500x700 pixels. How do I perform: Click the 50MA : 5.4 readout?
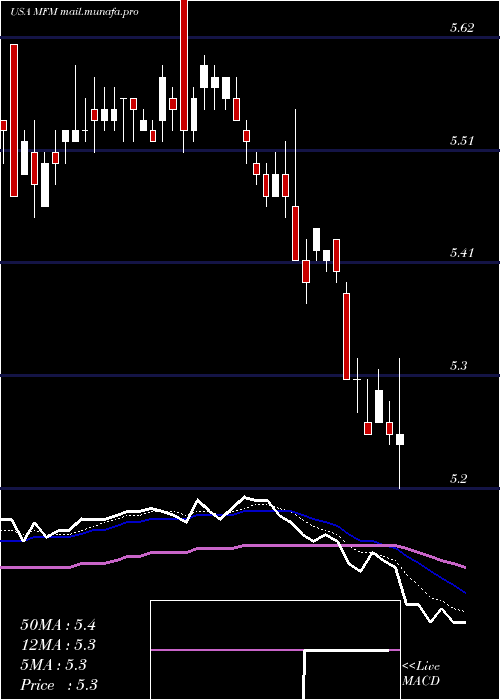tap(58, 625)
